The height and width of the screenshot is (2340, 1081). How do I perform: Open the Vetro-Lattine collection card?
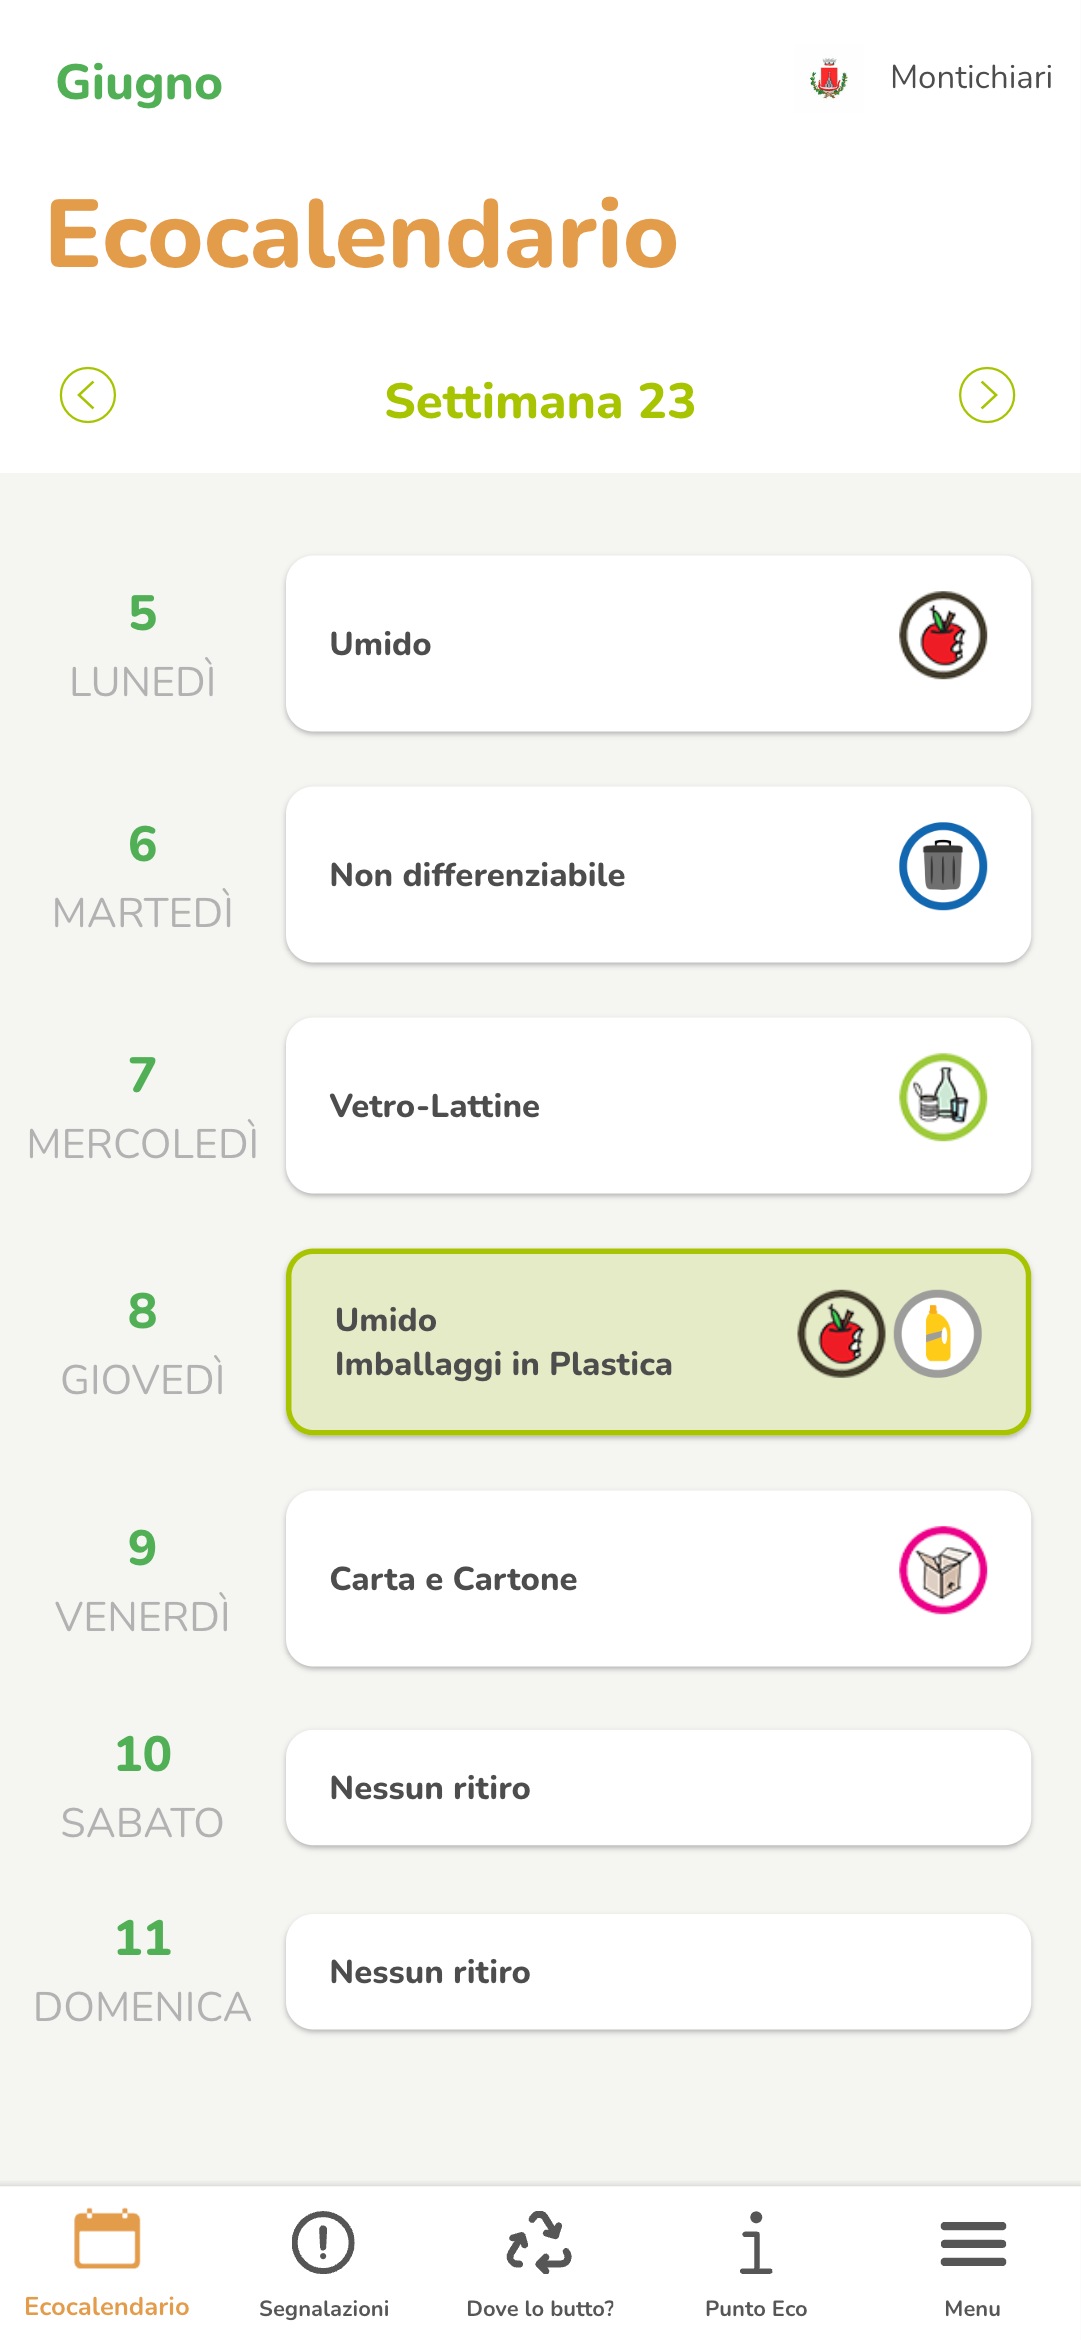600,1106
